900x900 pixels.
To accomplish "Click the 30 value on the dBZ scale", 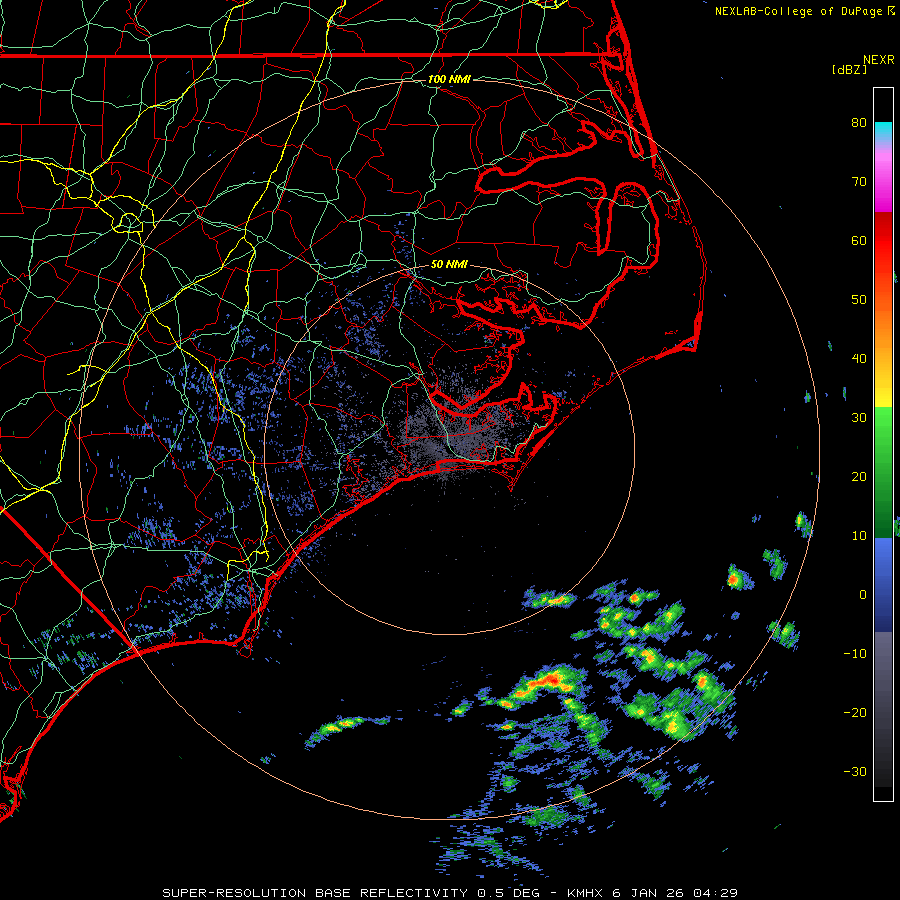I will 859,417.
